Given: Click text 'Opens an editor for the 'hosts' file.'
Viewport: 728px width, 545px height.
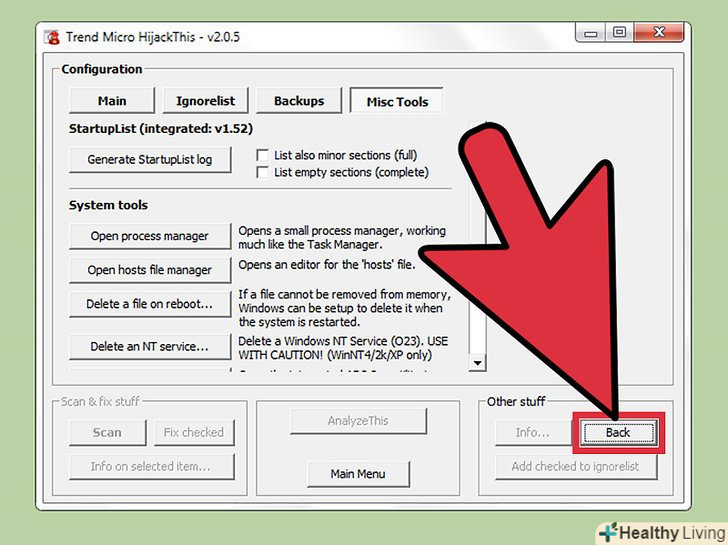Looking at the screenshot, I should (x=327, y=265).
